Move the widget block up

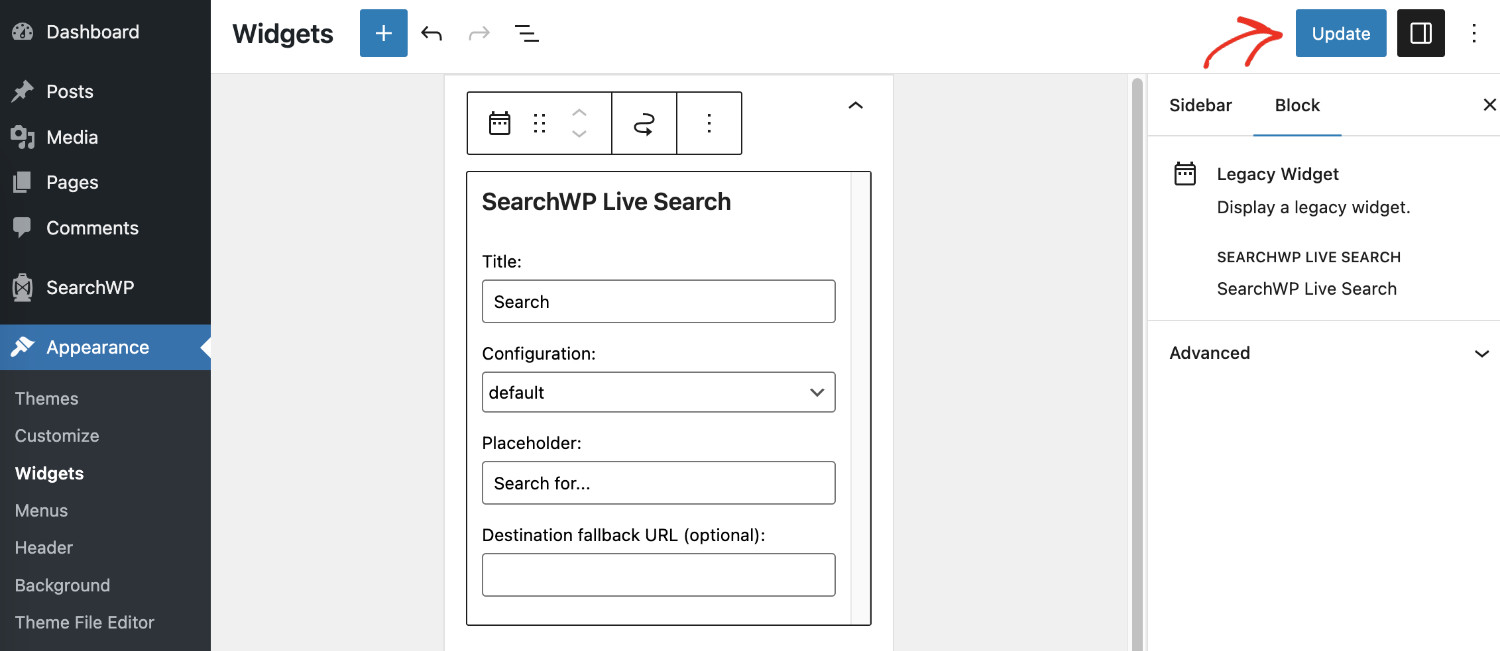(579, 112)
